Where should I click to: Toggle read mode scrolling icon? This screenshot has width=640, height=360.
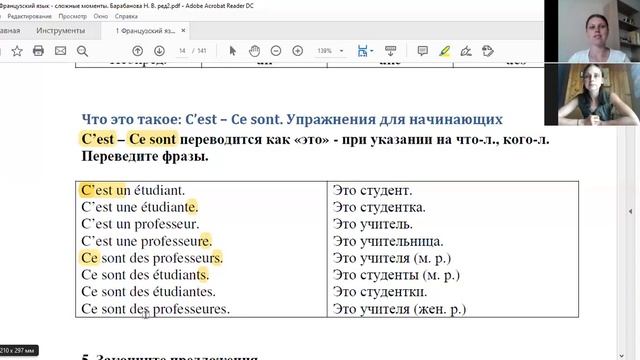click(x=391, y=51)
